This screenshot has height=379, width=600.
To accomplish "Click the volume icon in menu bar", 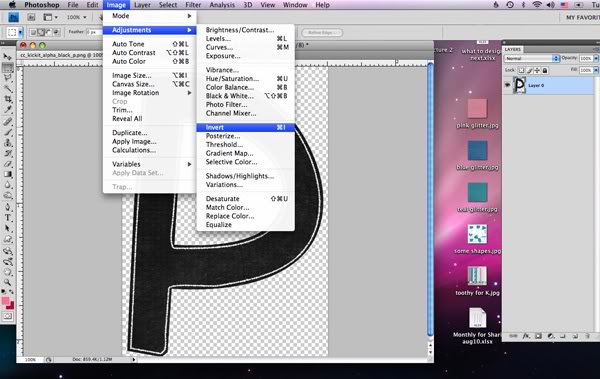I will coord(551,5).
